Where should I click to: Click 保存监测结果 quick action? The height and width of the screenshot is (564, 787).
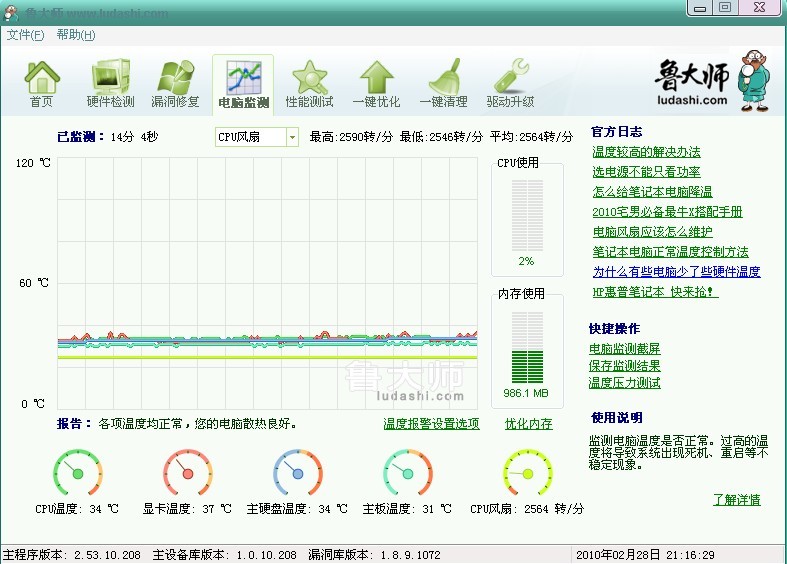[624, 366]
